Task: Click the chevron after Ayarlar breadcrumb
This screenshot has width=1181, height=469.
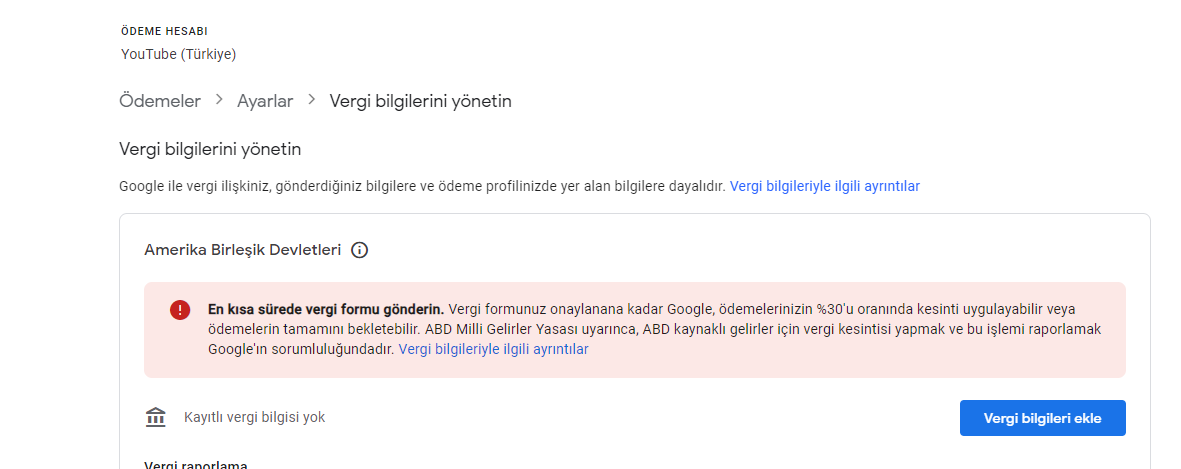Action: (312, 99)
